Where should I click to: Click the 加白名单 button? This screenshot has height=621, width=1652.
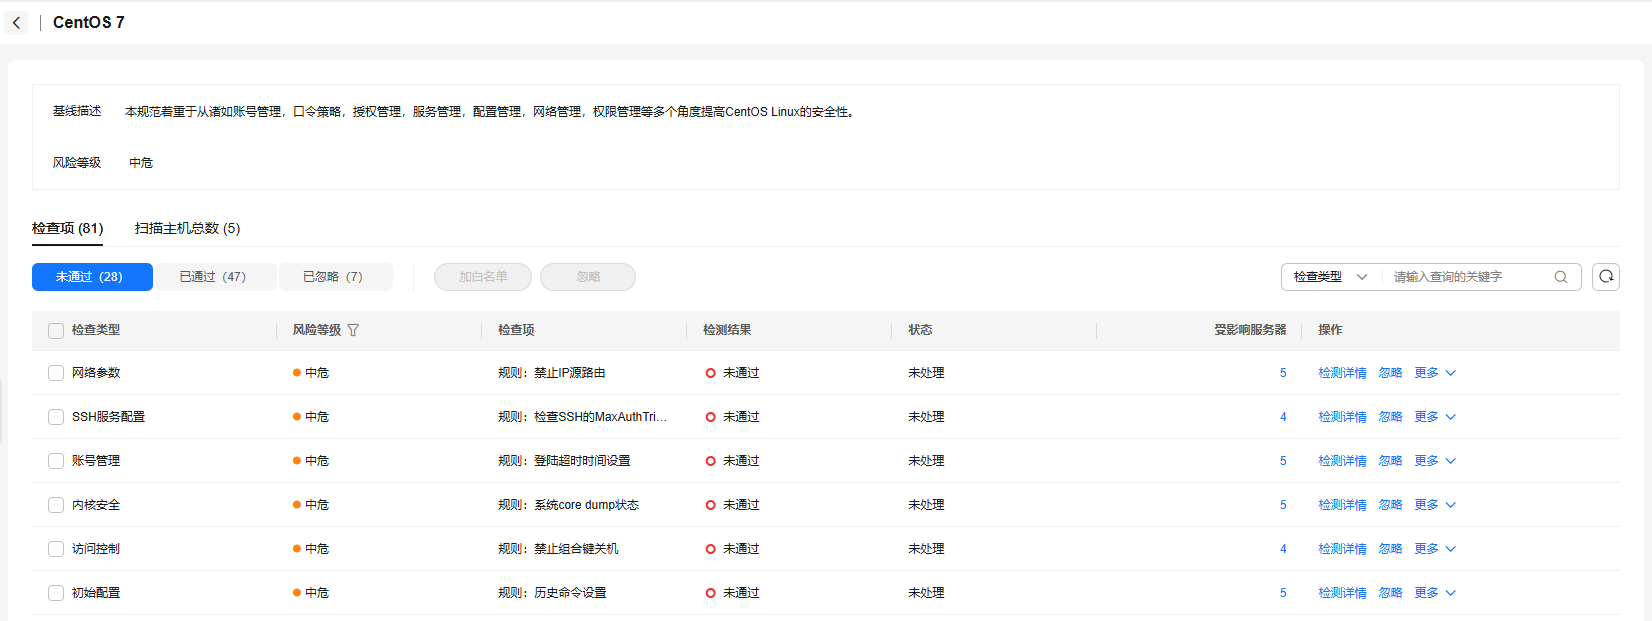483,277
